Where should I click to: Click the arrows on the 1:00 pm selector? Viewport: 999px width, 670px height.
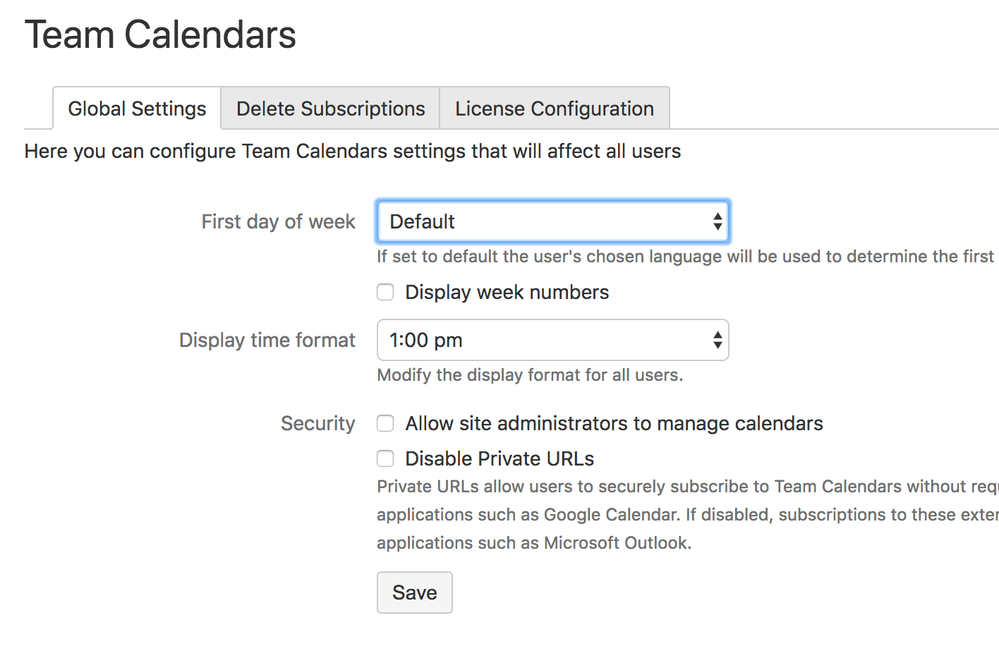tap(717, 340)
